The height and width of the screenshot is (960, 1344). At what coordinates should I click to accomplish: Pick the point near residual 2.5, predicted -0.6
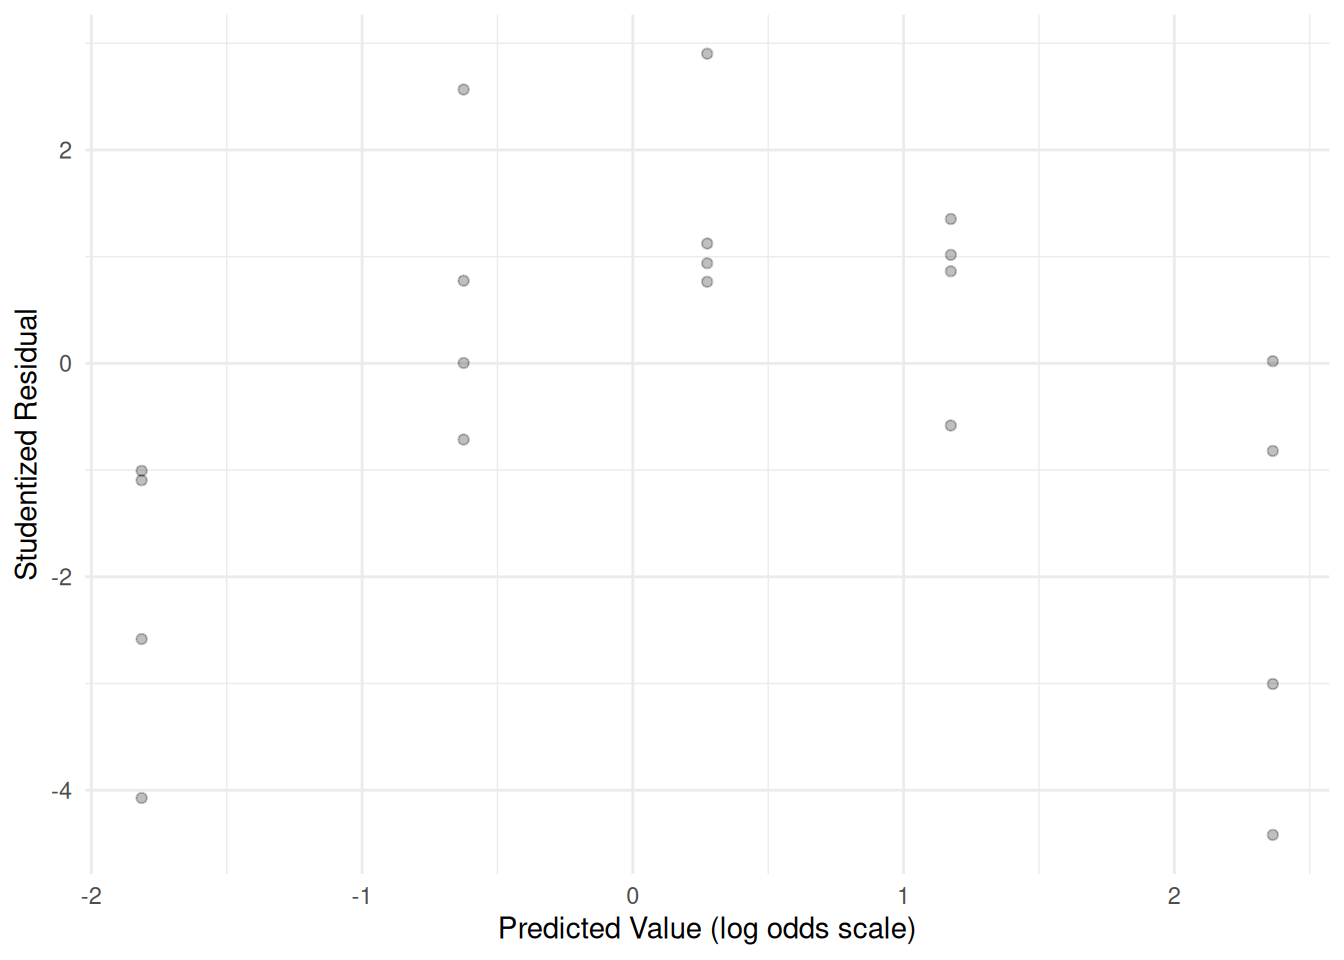(464, 90)
